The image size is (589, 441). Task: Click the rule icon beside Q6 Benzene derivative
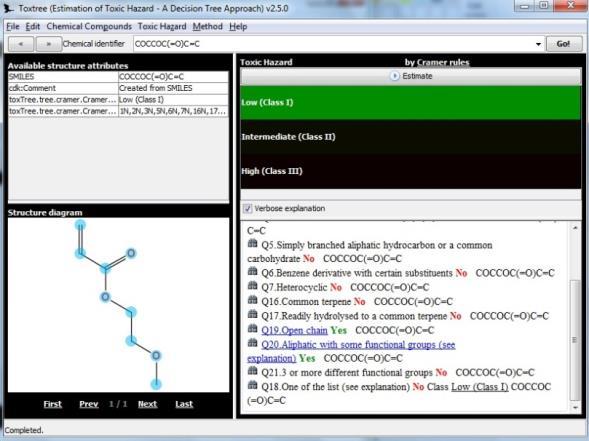252,272
